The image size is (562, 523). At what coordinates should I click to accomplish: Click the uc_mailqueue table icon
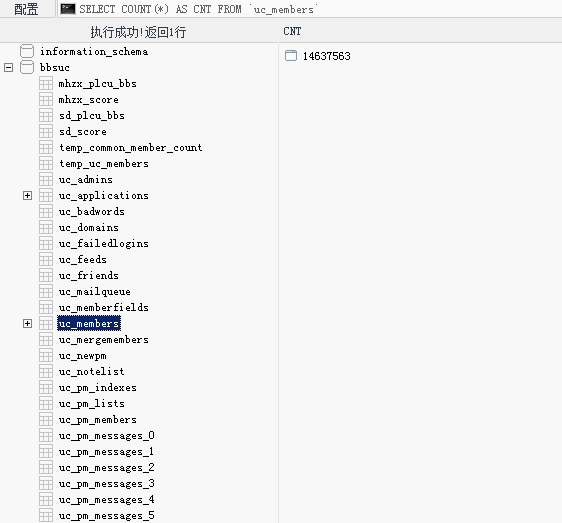click(46, 291)
